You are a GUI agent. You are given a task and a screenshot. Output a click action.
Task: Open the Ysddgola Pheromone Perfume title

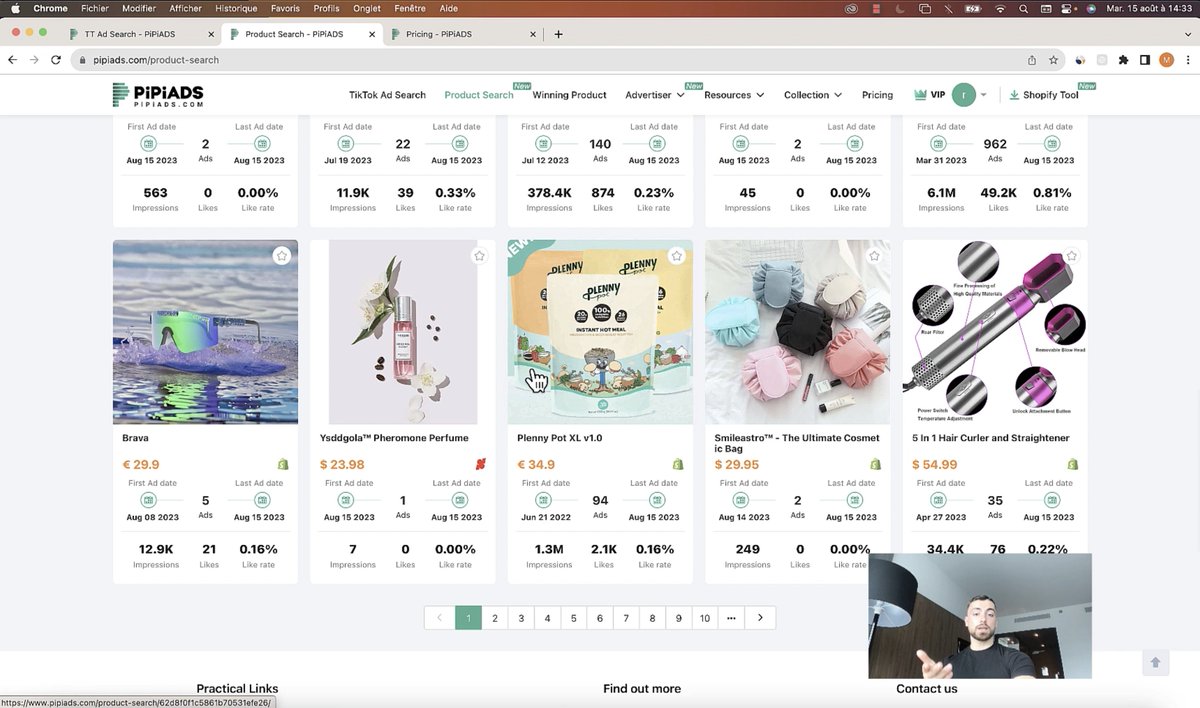point(394,438)
